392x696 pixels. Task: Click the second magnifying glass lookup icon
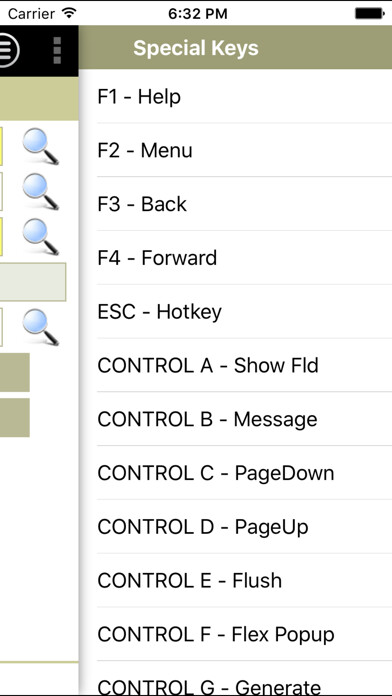(40, 191)
